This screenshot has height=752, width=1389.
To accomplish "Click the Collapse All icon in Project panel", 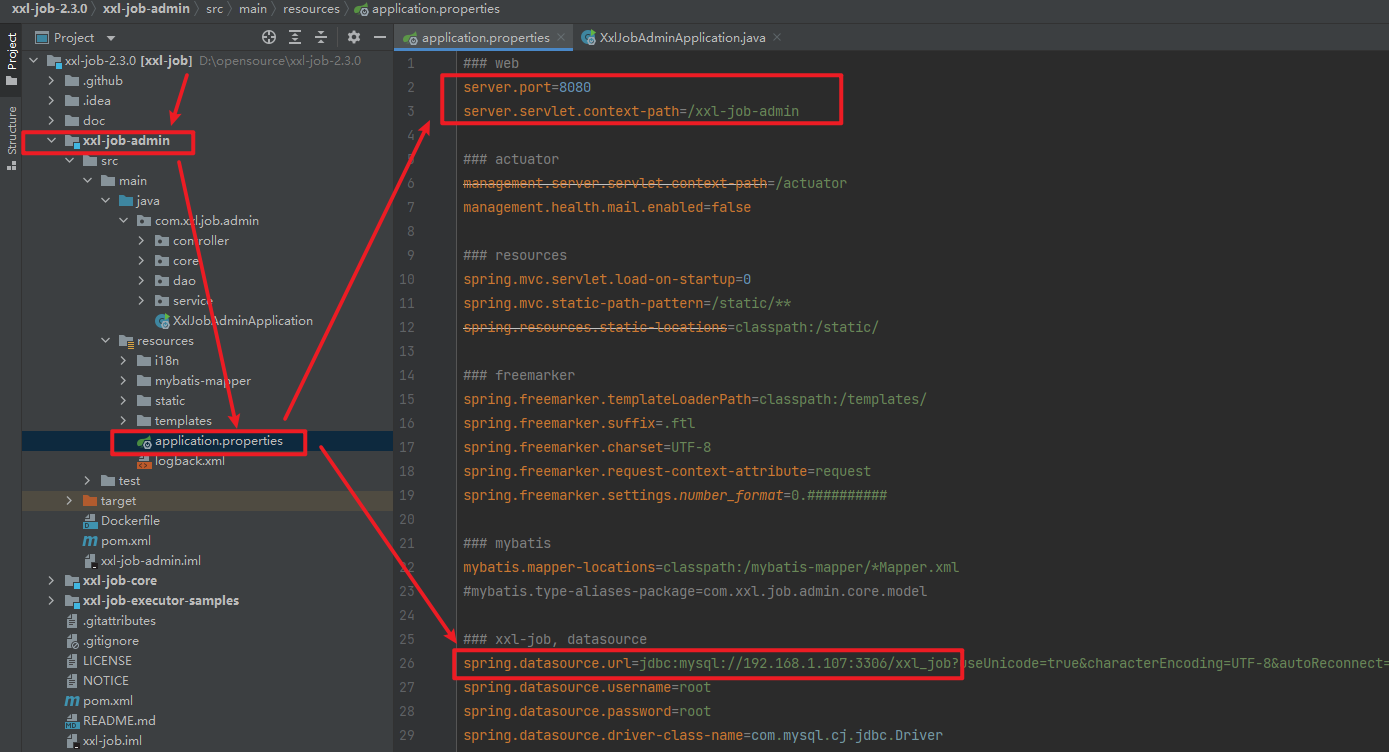I will (x=321, y=37).
